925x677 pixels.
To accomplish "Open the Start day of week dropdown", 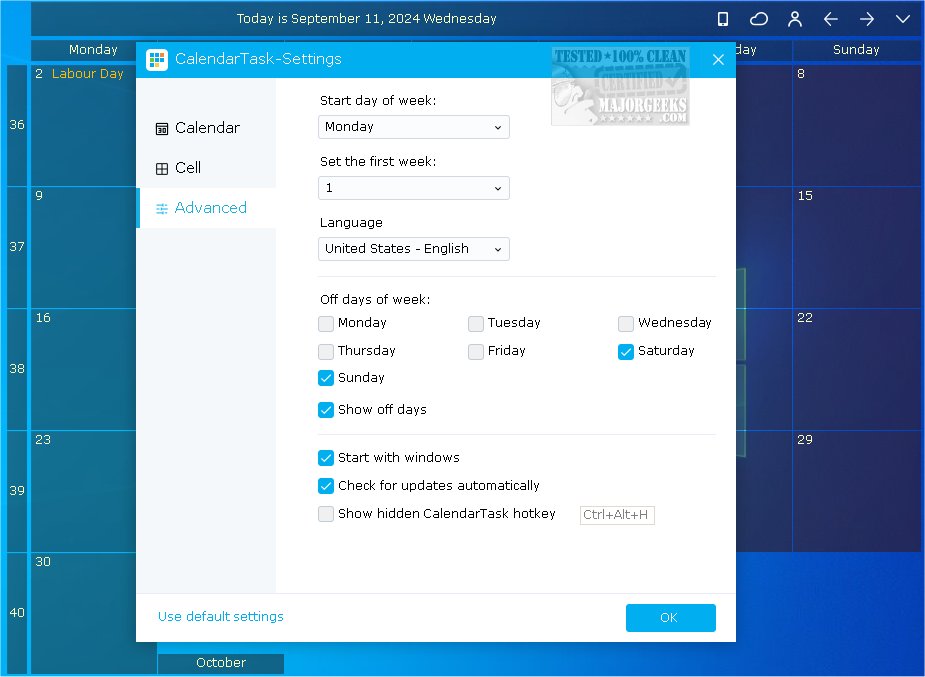I will point(414,127).
